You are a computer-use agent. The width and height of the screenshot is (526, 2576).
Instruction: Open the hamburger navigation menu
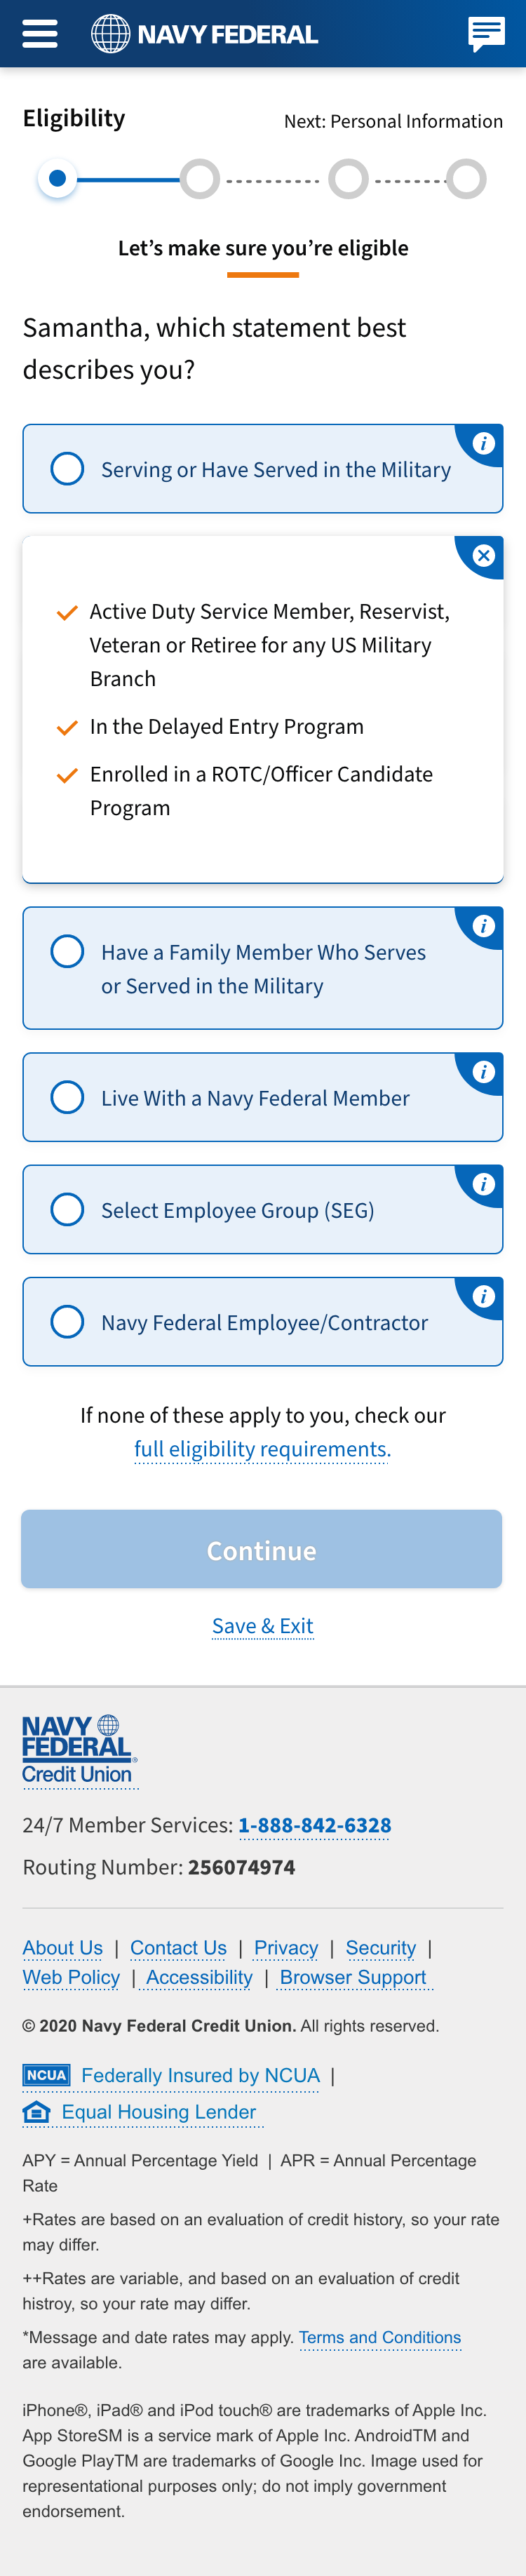(x=40, y=34)
